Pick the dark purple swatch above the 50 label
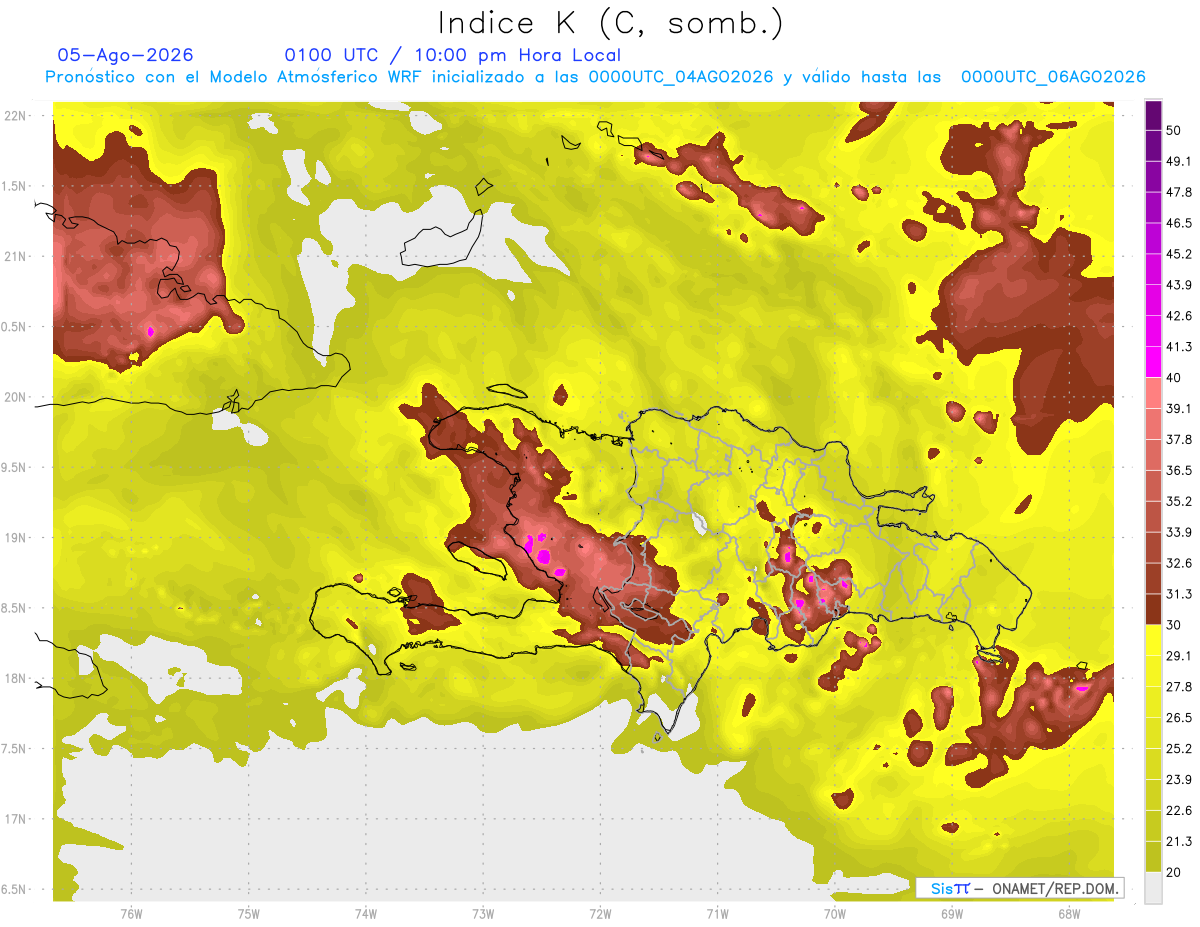 click(1153, 115)
